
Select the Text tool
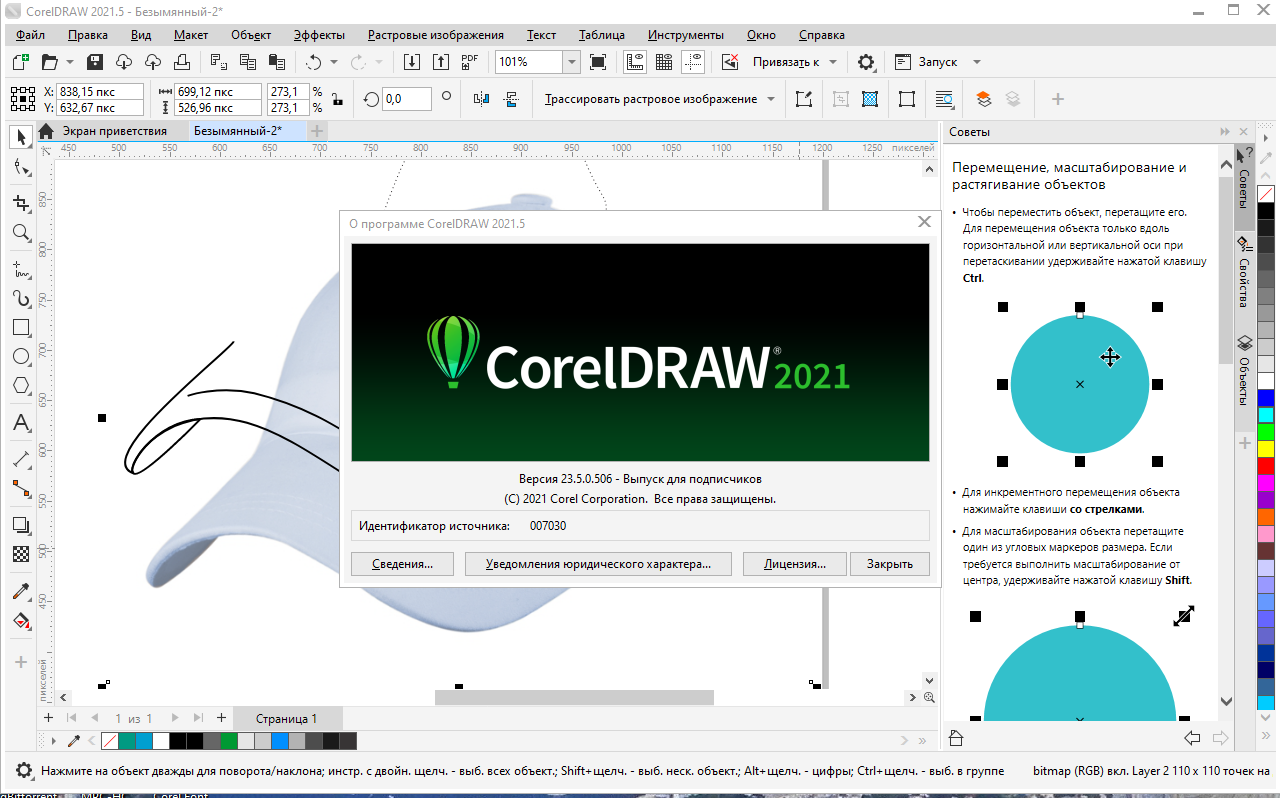[x=21, y=423]
